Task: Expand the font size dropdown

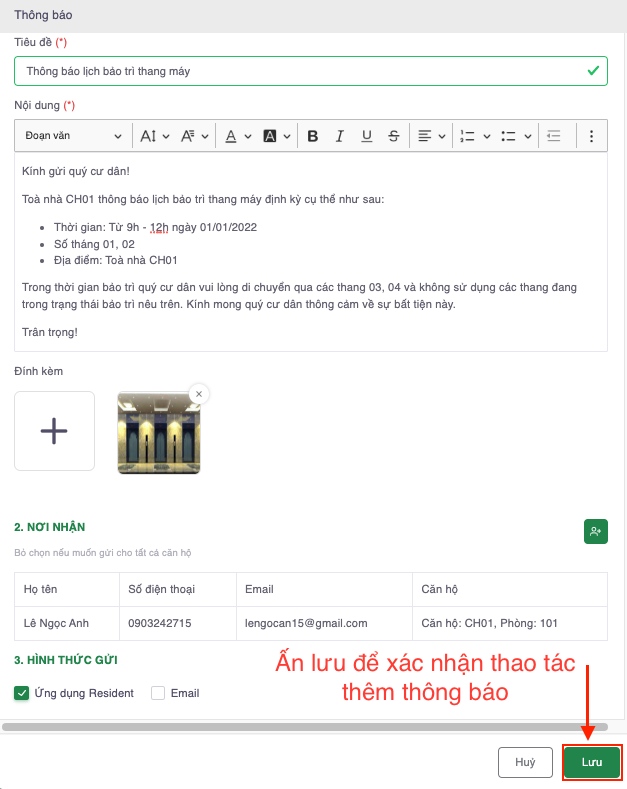Action: [155, 136]
